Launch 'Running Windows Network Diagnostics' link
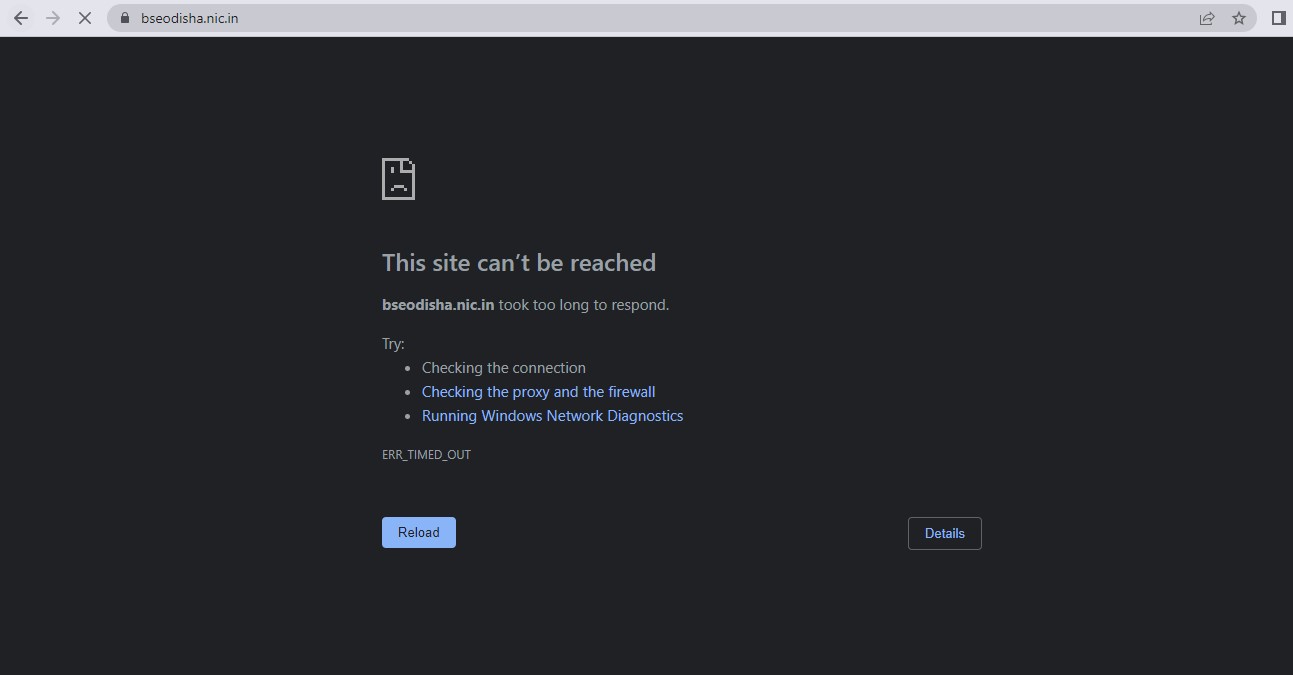Viewport: 1293px width, 675px height. point(552,416)
